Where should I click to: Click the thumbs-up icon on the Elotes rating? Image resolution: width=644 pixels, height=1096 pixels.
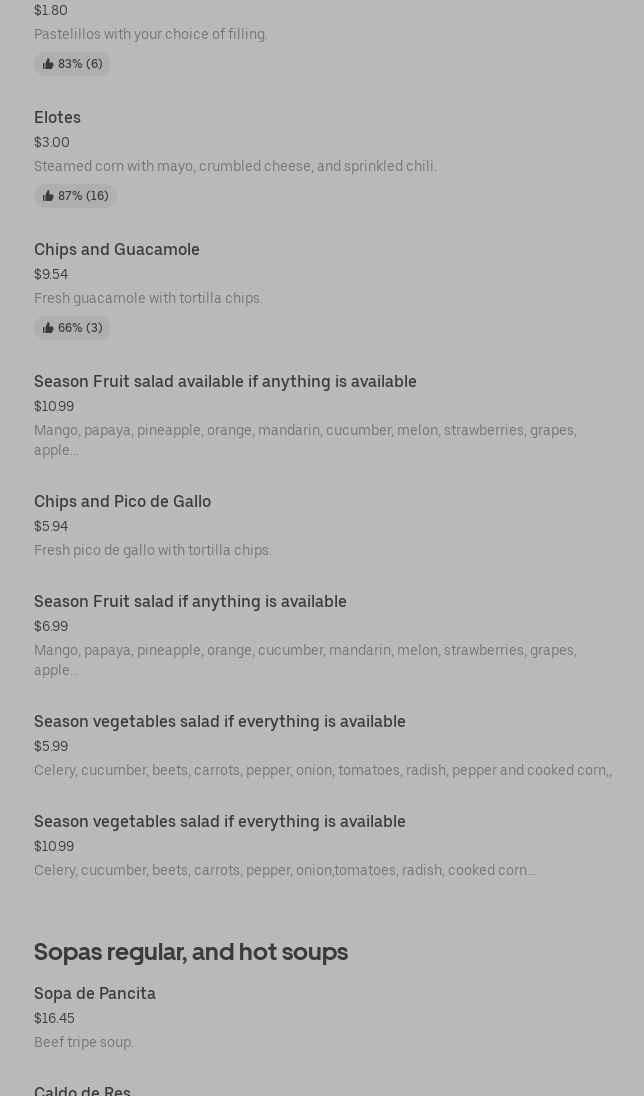[x=48, y=196]
